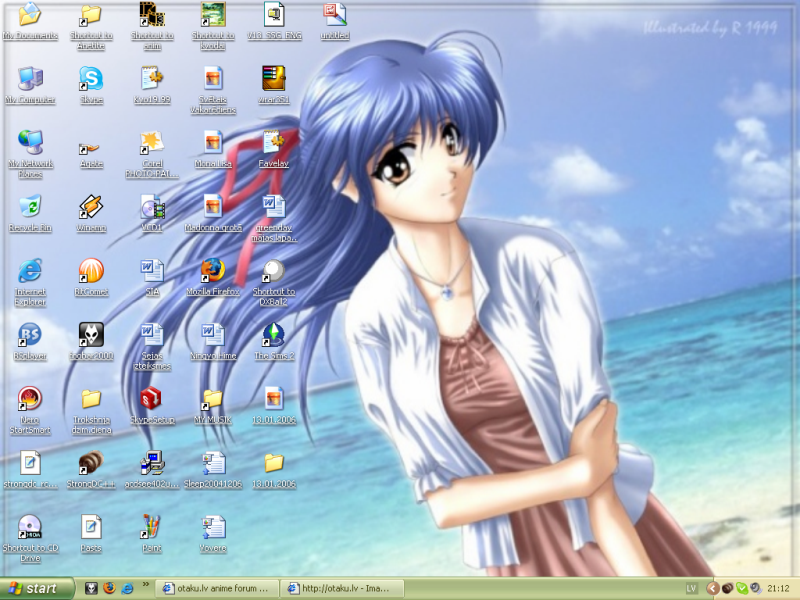The height and width of the screenshot is (600, 800).
Task: Select the Corel PHOTO-PAINT shortcut
Action: click(x=152, y=154)
